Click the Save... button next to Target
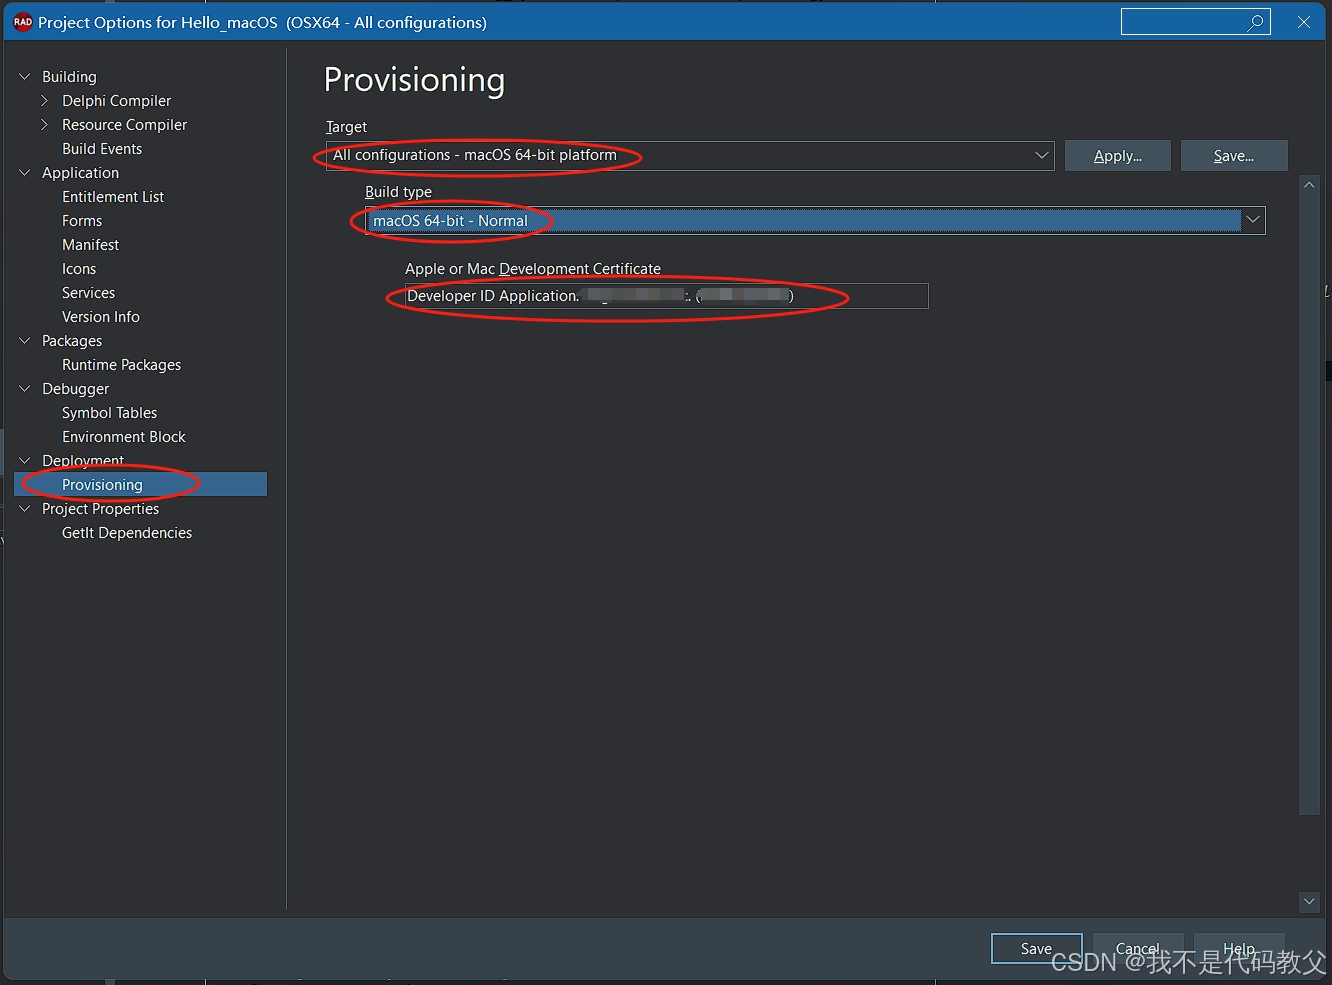The width and height of the screenshot is (1332, 985). tap(1234, 155)
